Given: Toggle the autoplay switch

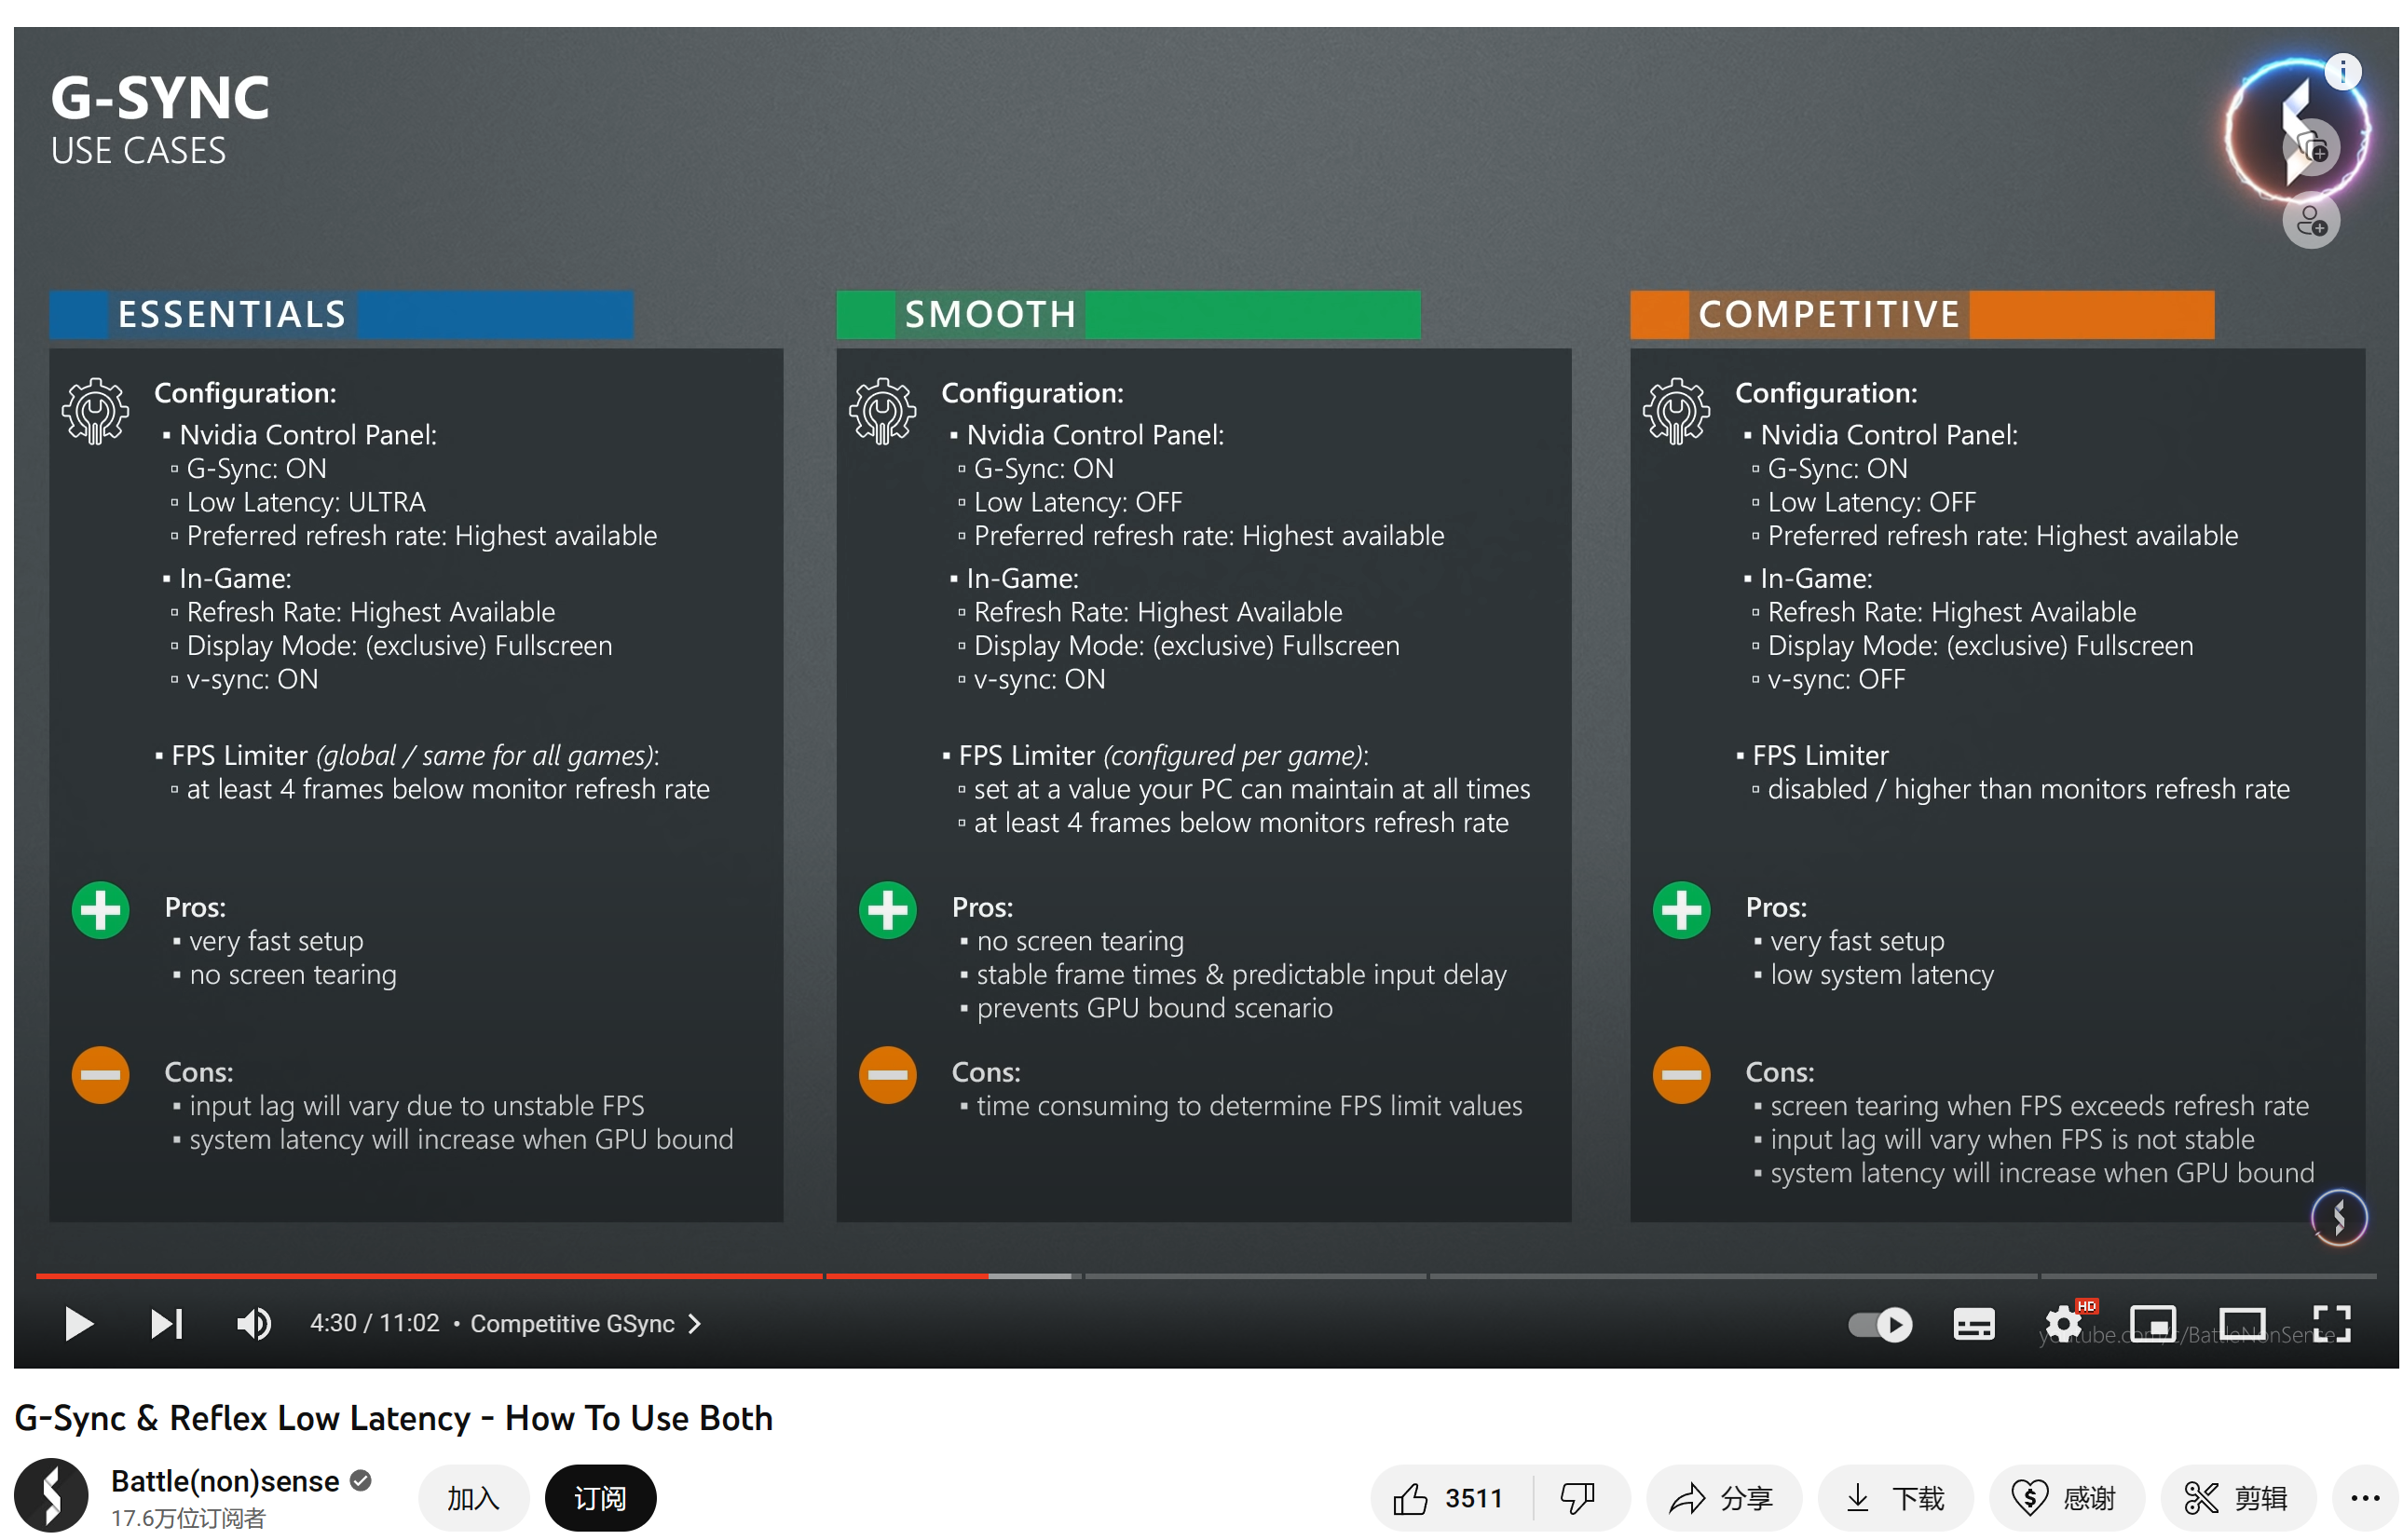Looking at the screenshot, I should coord(1878,1324).
